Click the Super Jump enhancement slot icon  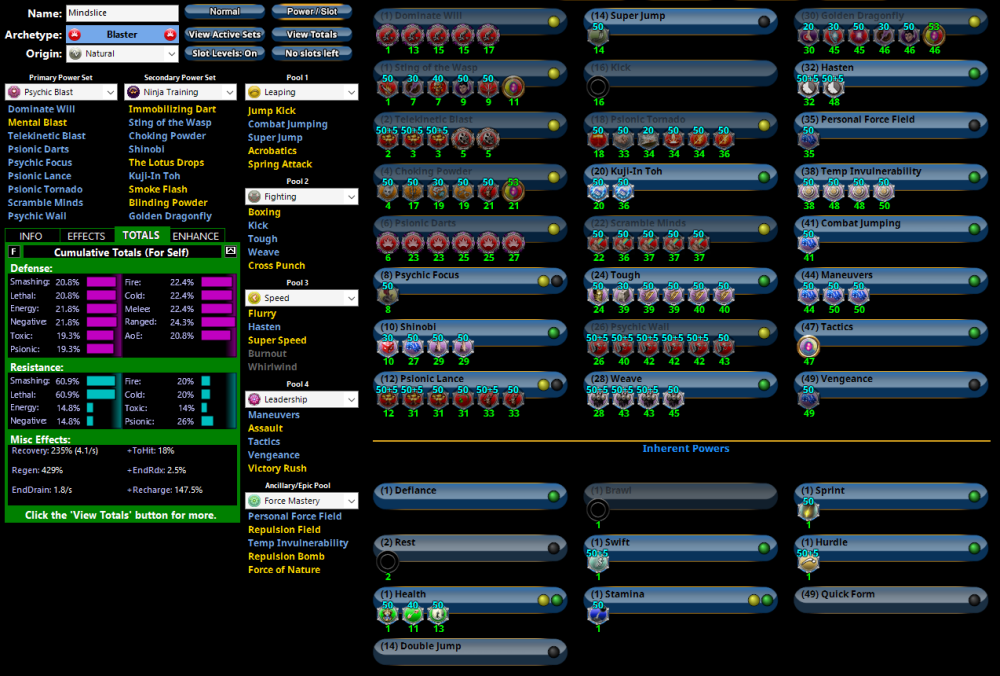tap(598, 36)
